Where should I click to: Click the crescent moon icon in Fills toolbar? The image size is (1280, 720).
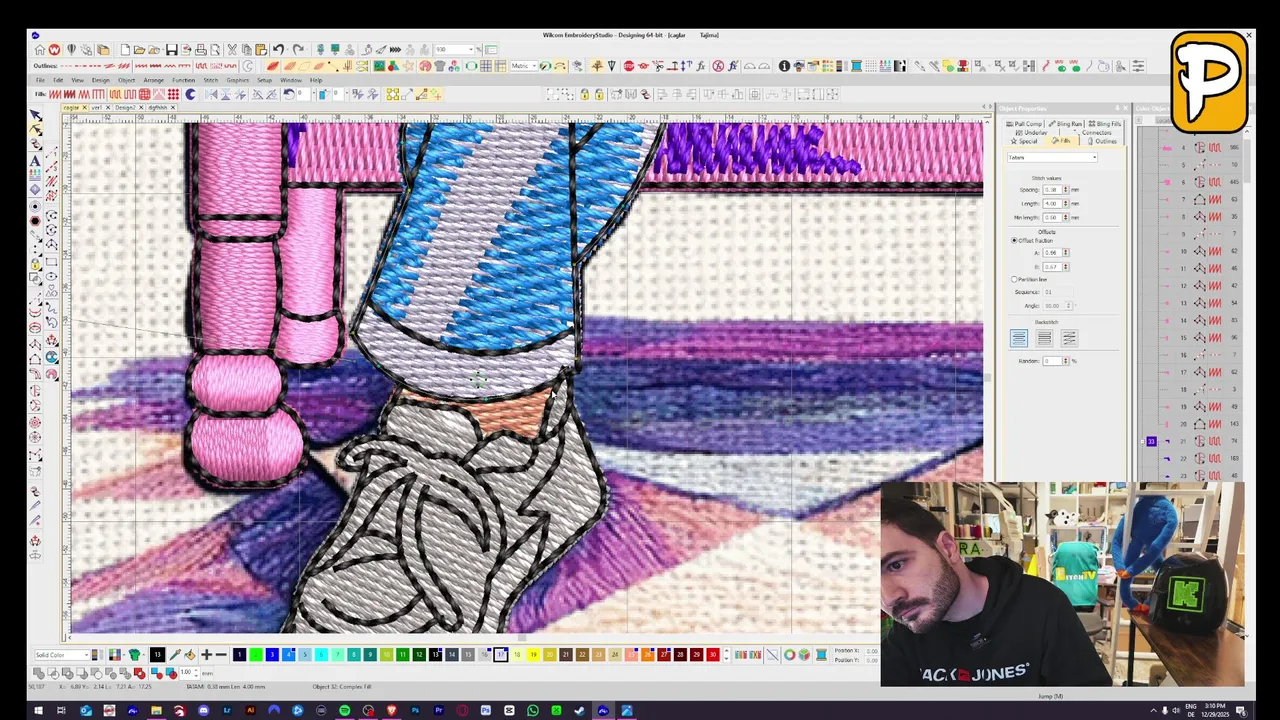190,94
